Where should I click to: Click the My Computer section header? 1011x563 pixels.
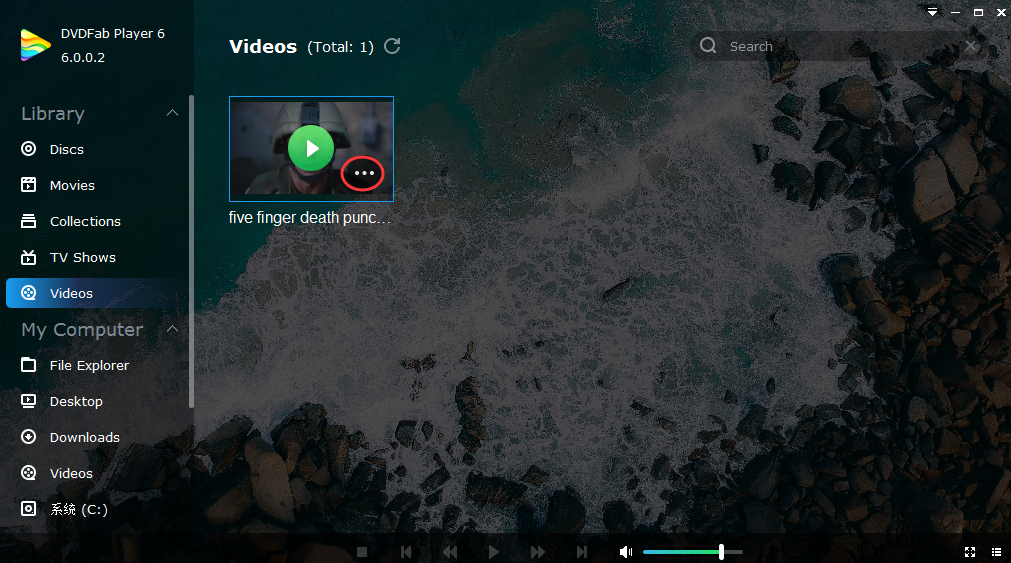pos(82,330)
